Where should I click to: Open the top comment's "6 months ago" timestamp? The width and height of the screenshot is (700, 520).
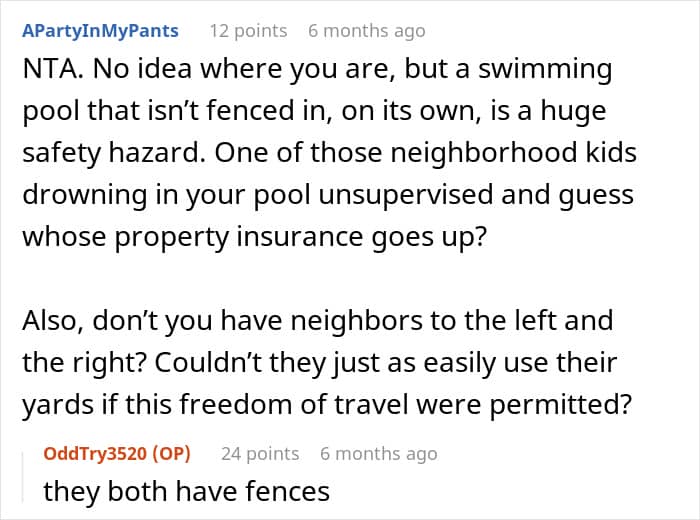click(x=367, y=31)
